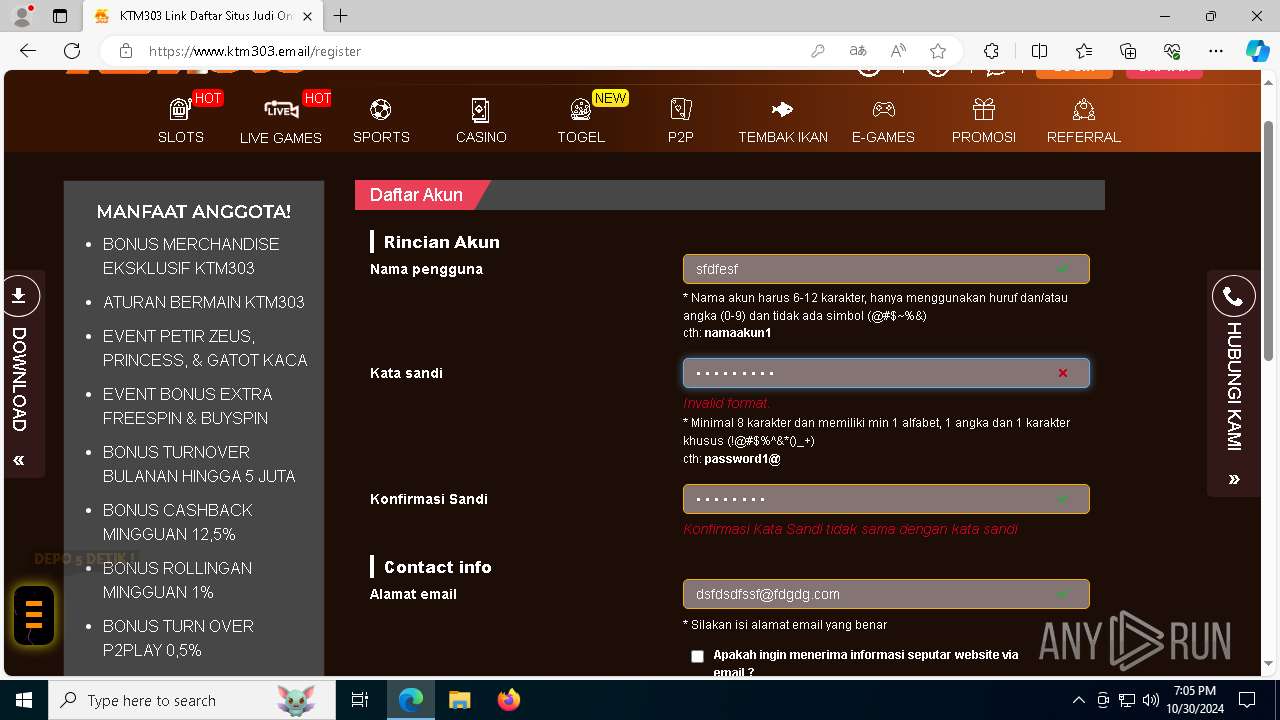Click the Konfirmasi Sandi field
1280x720 pixels.
pyautogui.click(x=886, y=499)
